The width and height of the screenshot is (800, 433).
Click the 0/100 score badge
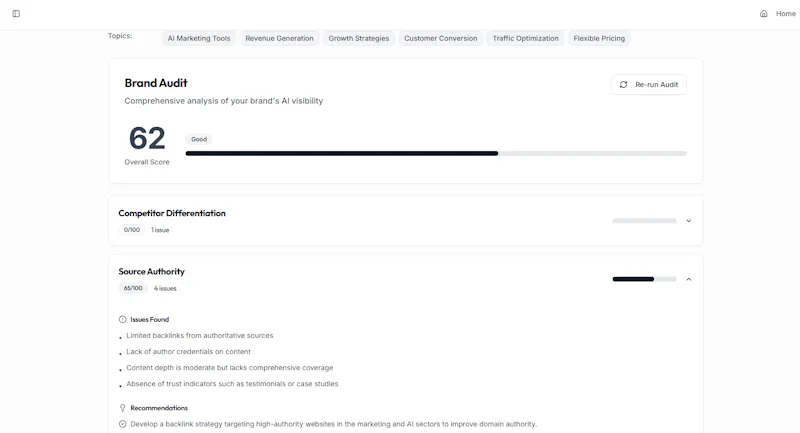tap(132, 230)
